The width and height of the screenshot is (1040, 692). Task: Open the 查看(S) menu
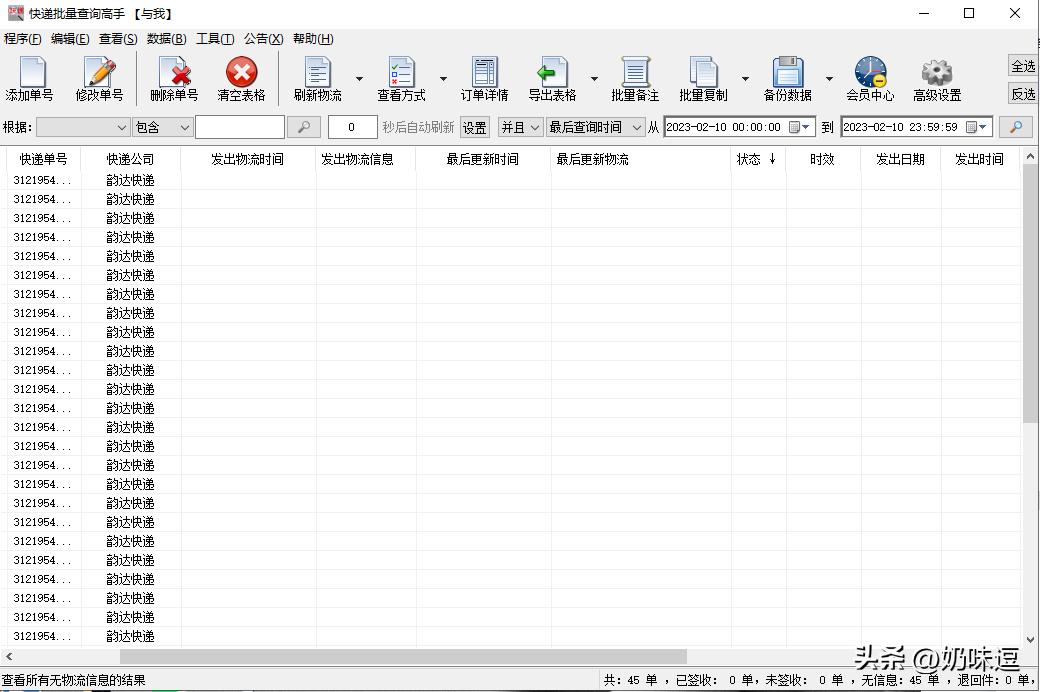(x=118, y=38)
